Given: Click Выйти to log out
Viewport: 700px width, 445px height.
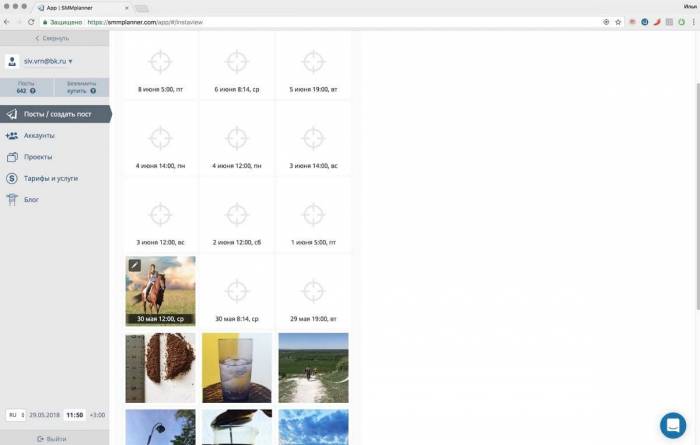Looking at the screenshot, I should click(54, 438).
